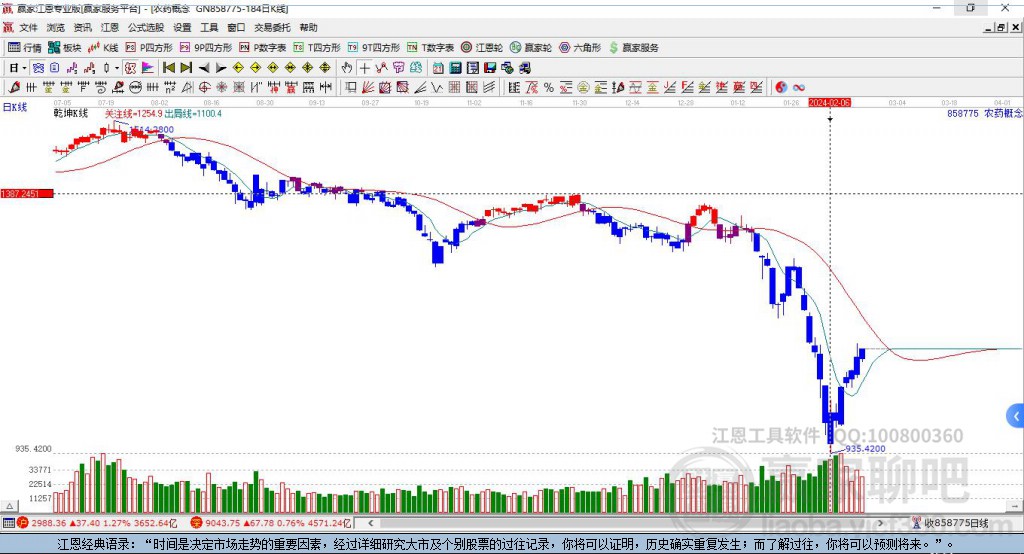Open the calculator icon

(456, 68)
